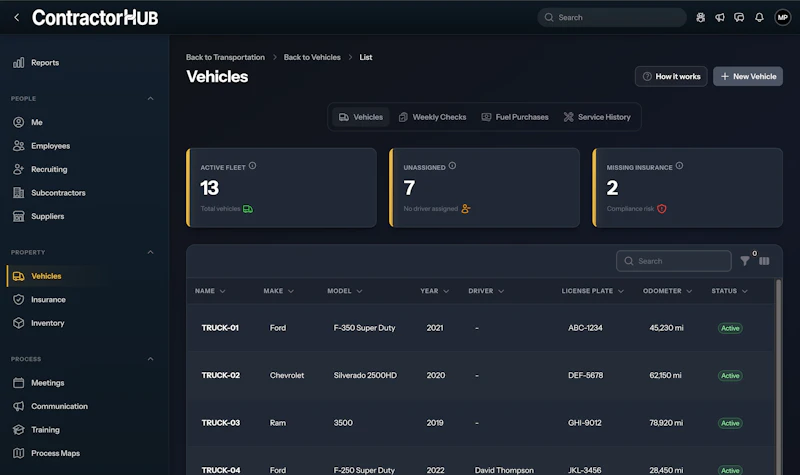This screenshot has width=800, height=475.
Task: Click the Inventory box icon in sidebar
Action: (18, 323)
